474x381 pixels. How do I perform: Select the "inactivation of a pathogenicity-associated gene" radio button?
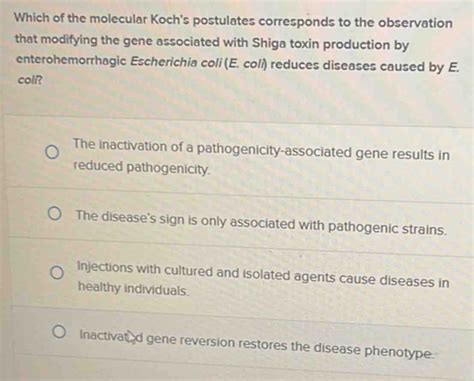(52, 152)
